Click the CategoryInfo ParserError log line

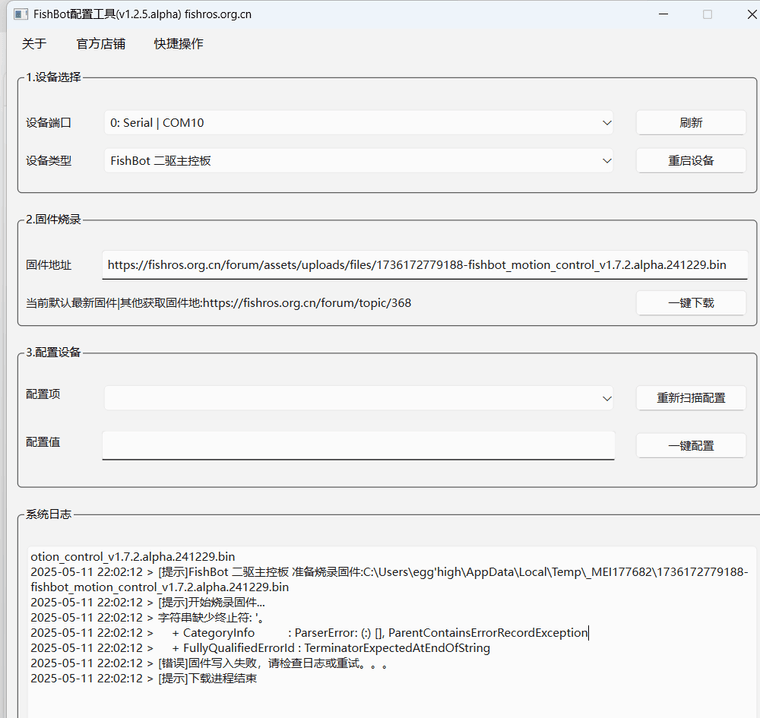click(x=309, y=633)
